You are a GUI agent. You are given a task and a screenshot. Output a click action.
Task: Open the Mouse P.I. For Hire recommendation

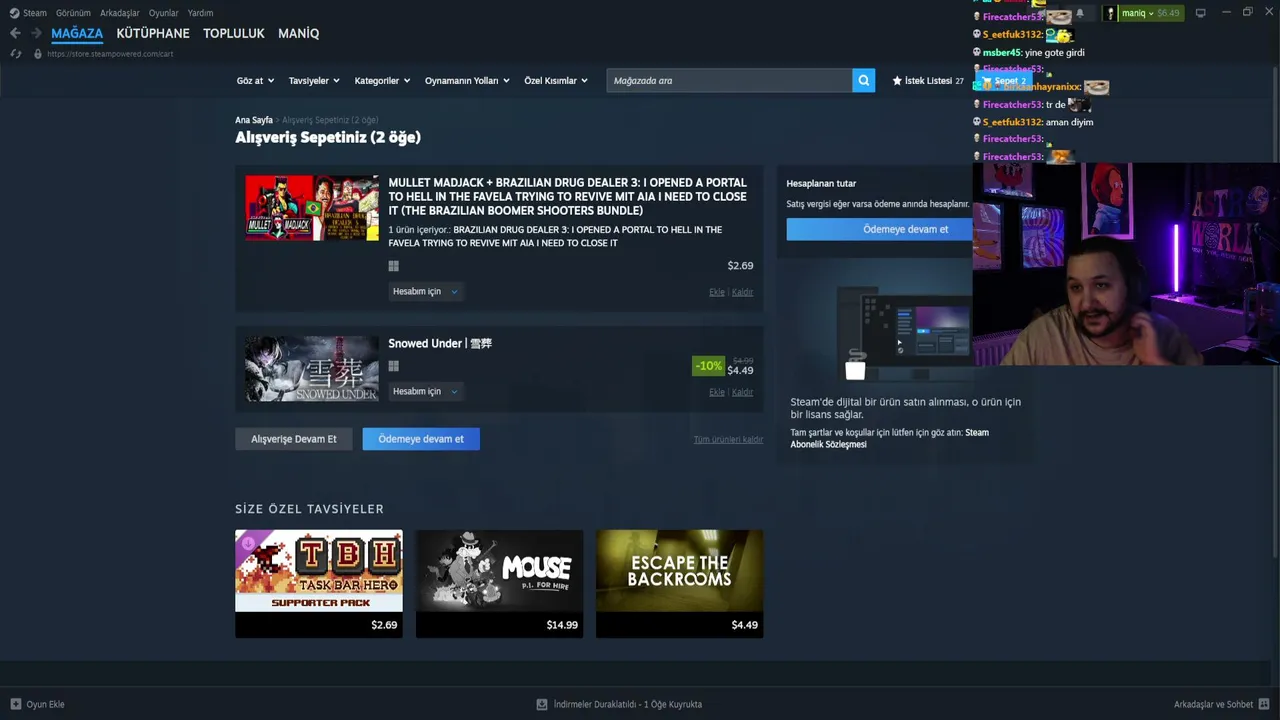click(499, 584)
